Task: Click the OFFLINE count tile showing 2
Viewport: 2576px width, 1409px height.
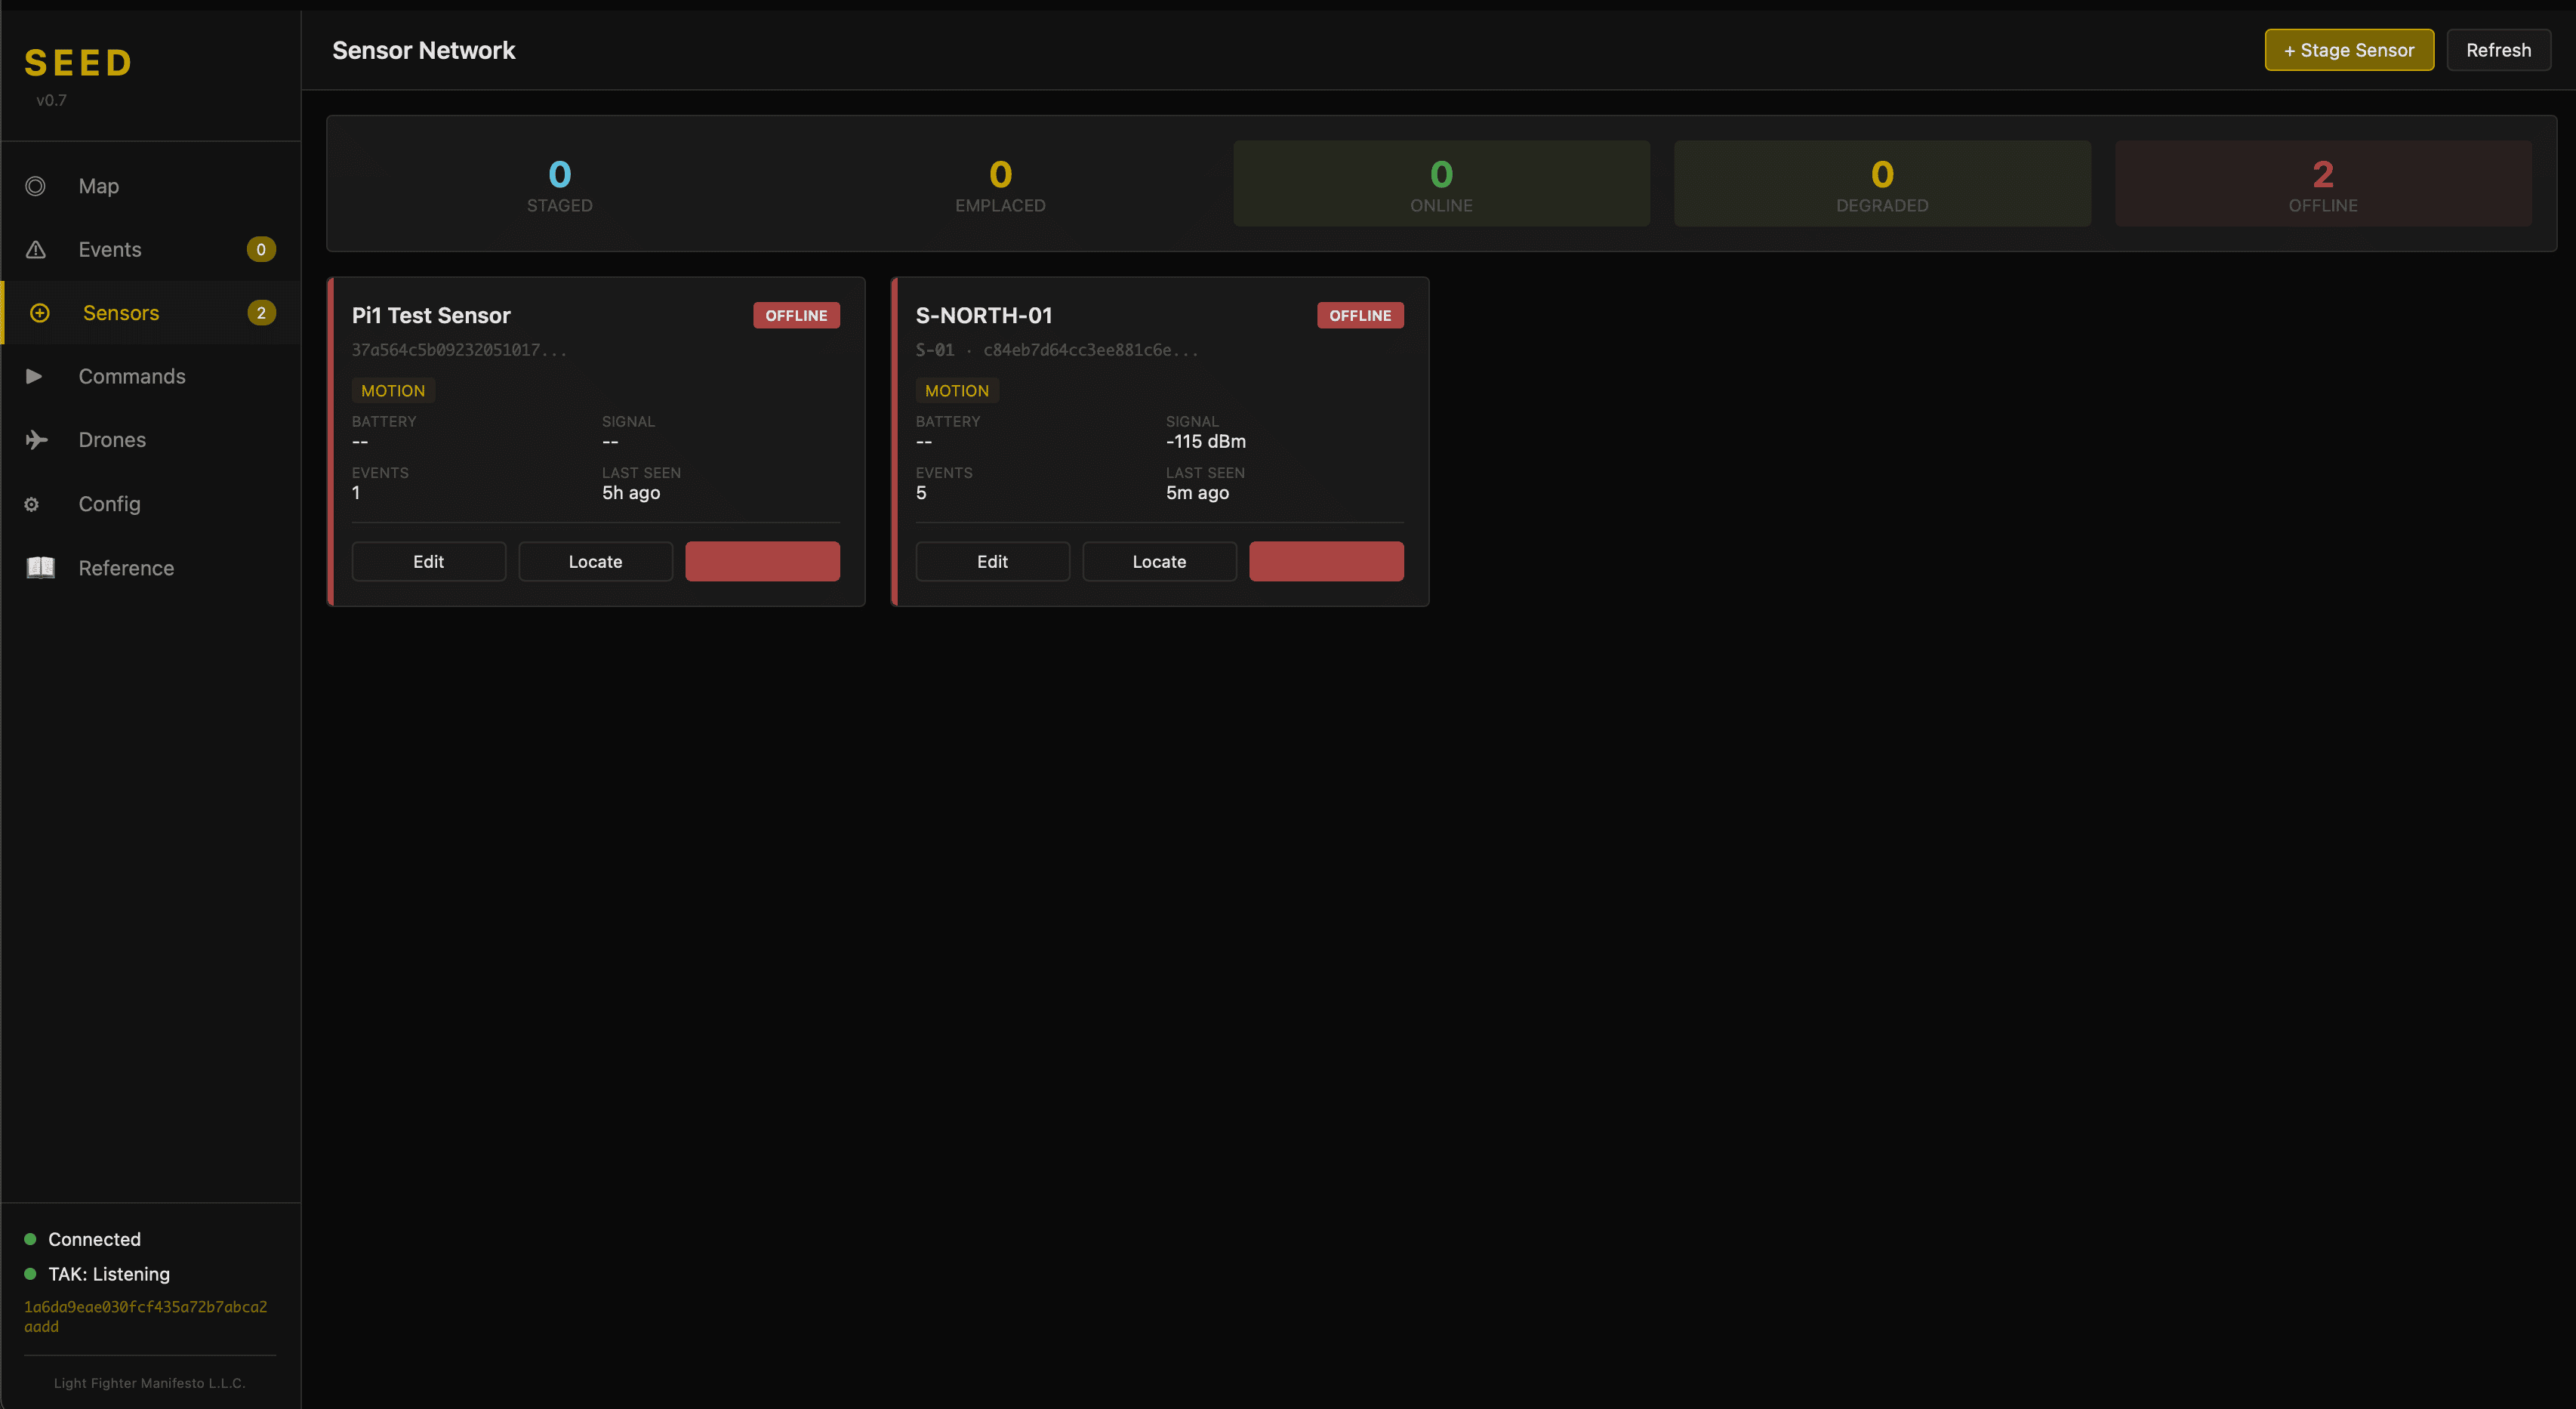Action: (x=2322, y=183)
